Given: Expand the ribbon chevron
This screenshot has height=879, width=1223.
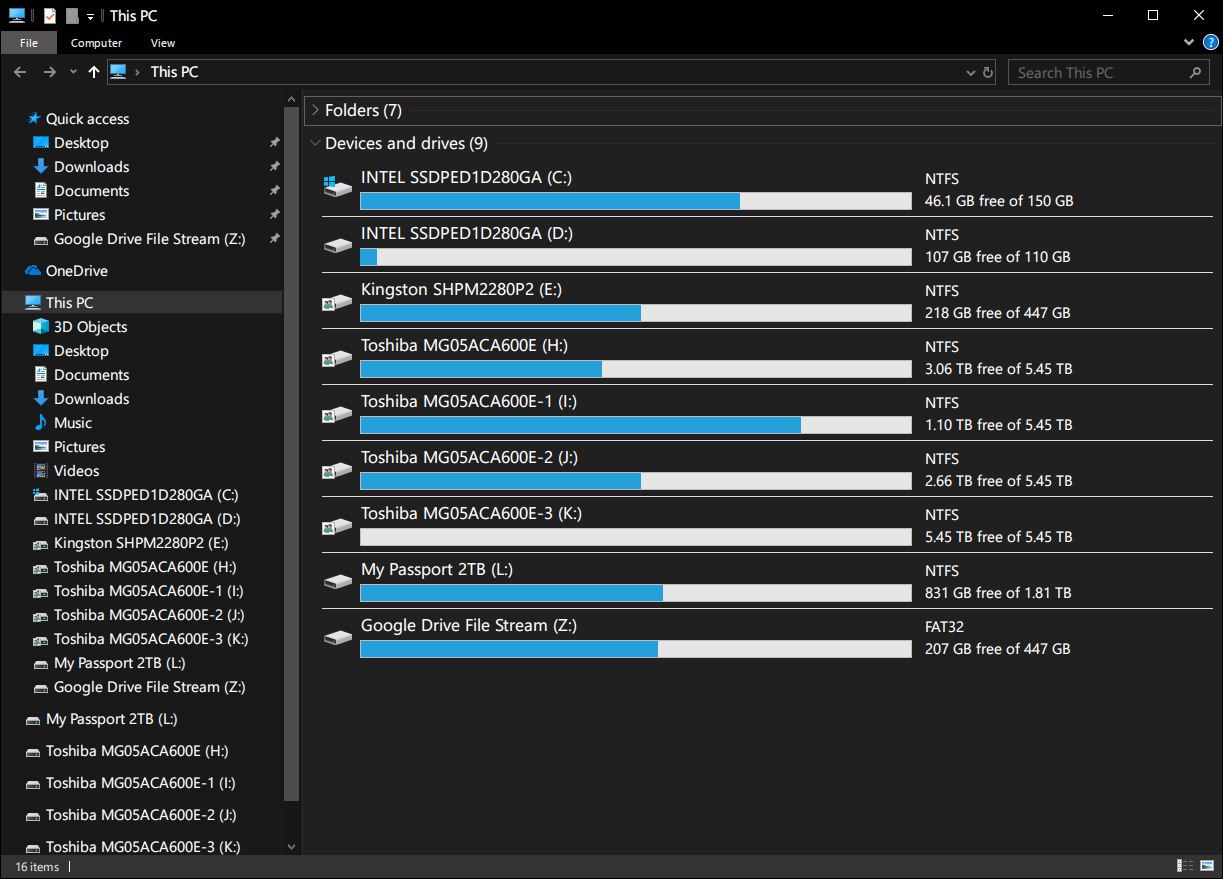Looking at the screenshot, I should [x=1188, y=43].
